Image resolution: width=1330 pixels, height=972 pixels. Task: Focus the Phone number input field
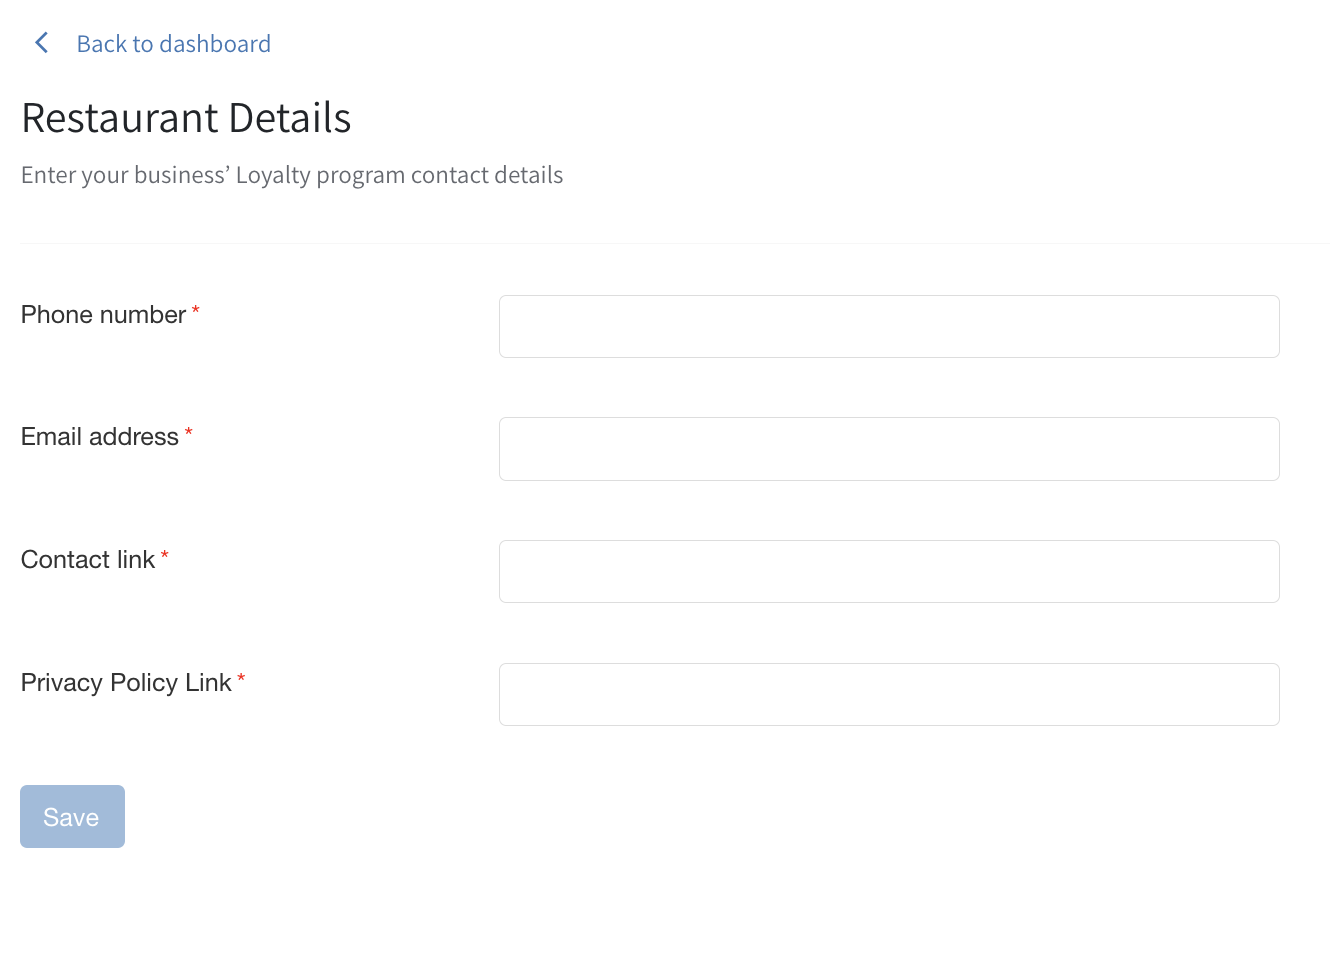(888, 326)
